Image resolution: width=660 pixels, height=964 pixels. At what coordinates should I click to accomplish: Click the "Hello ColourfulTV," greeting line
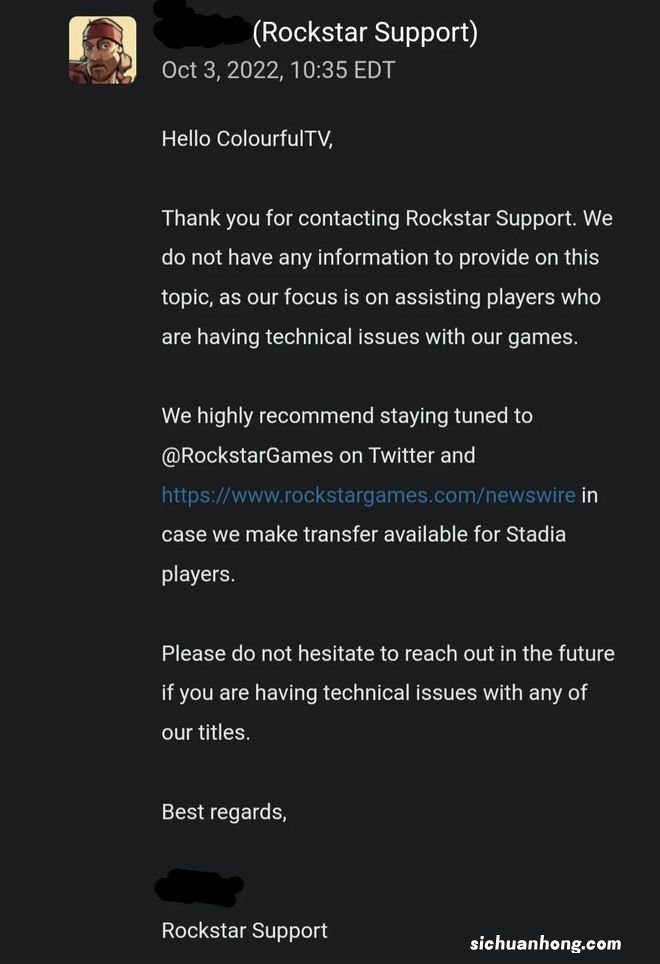point(246,139)
